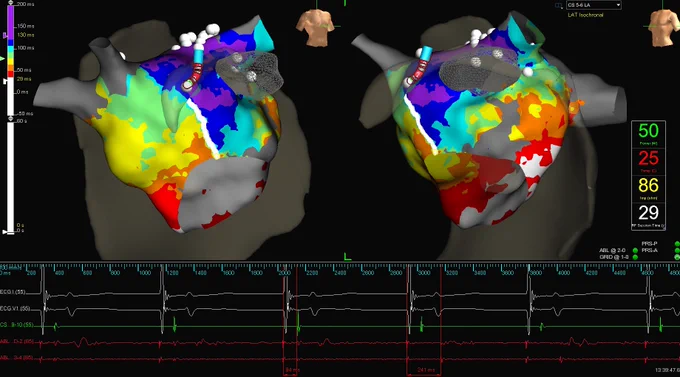The height and width of the screenshot is (377, 680).
Task: Open the CS 5-6 LA map dropdown
Action: 593,5
